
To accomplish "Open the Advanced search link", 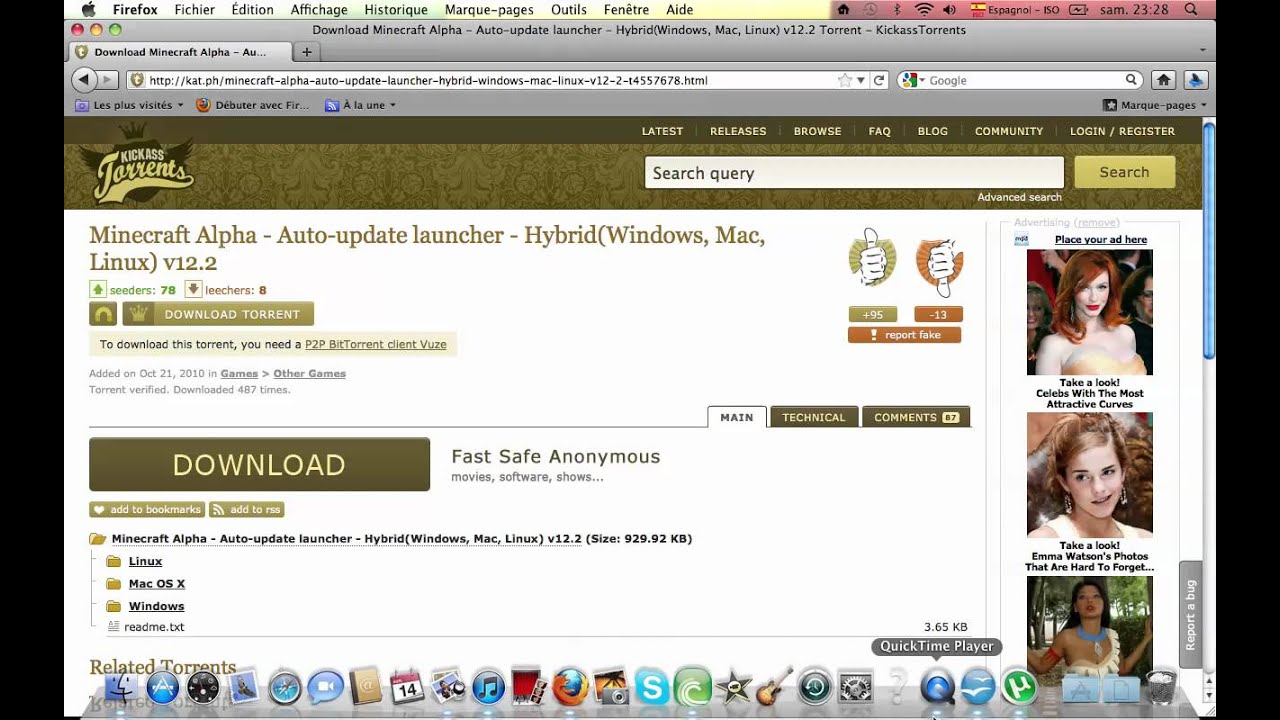I will 1019,197.
